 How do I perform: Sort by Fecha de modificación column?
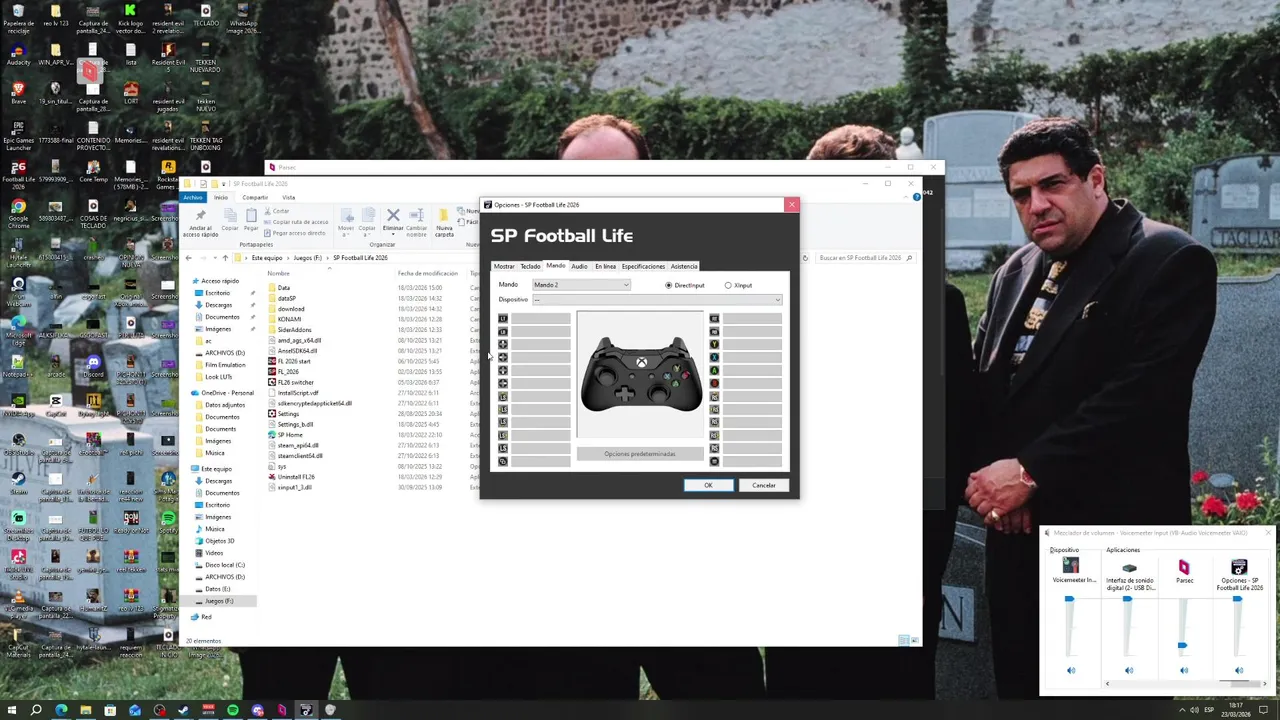[427, 273]
